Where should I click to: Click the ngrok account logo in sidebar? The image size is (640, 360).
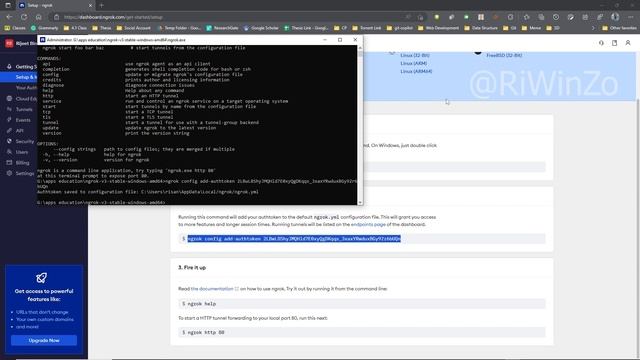[x=9, y=43]
